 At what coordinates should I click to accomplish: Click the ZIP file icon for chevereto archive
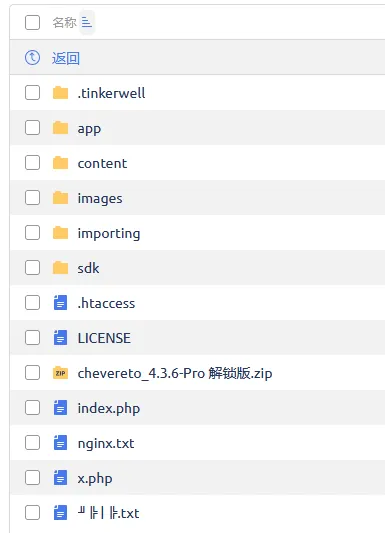pos(60,373)
